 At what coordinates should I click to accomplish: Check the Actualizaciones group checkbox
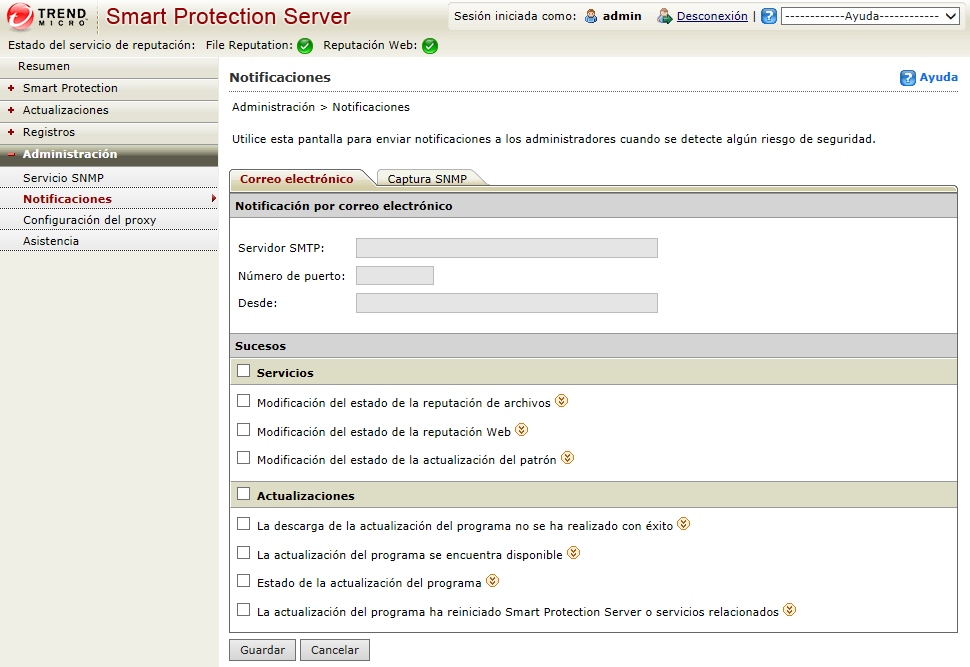(243, 494)
